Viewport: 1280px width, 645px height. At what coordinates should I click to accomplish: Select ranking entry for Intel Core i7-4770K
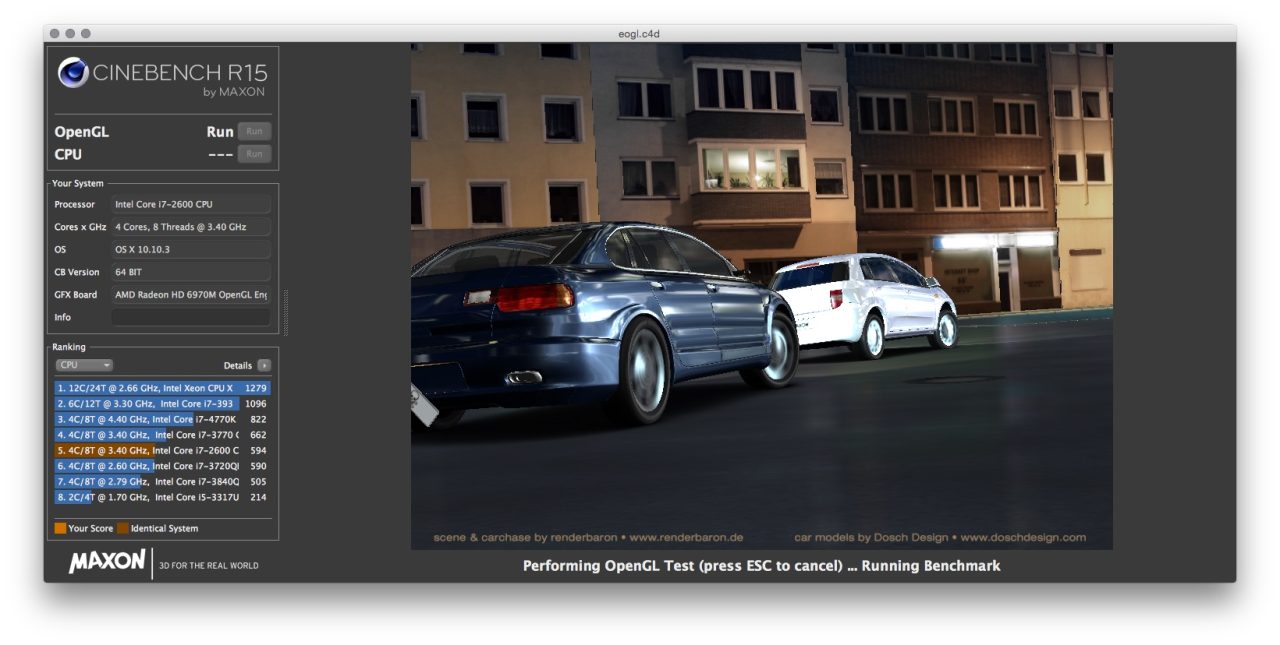(x=162, y=419)
